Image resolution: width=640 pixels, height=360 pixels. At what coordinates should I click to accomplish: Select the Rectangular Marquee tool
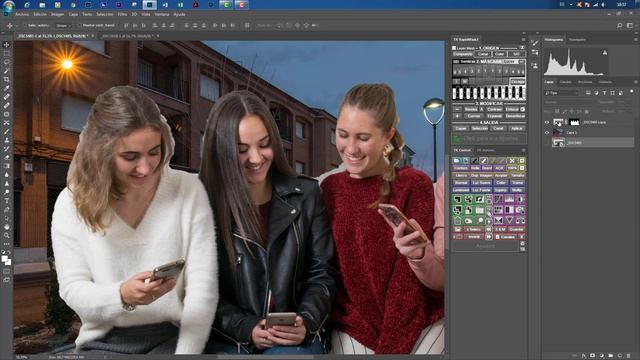7,53
